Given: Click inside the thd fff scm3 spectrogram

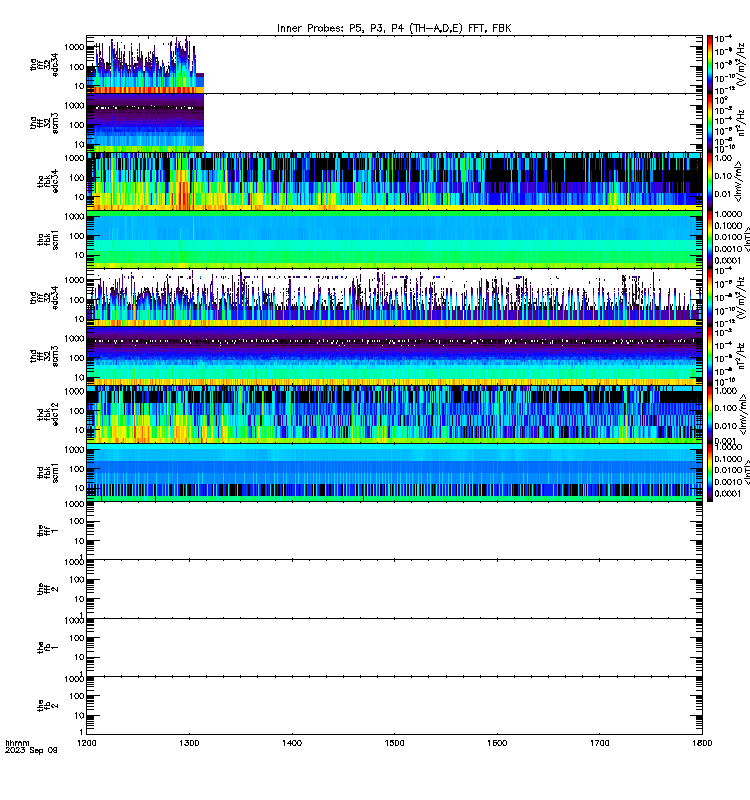Looking at the screenshot, I should coord(394,356).
